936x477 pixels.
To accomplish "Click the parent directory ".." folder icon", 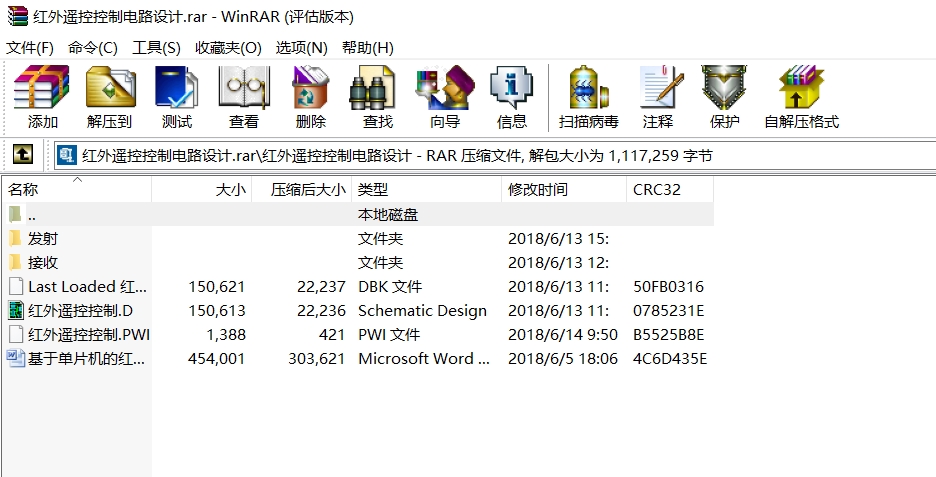I will coord(16,214).
